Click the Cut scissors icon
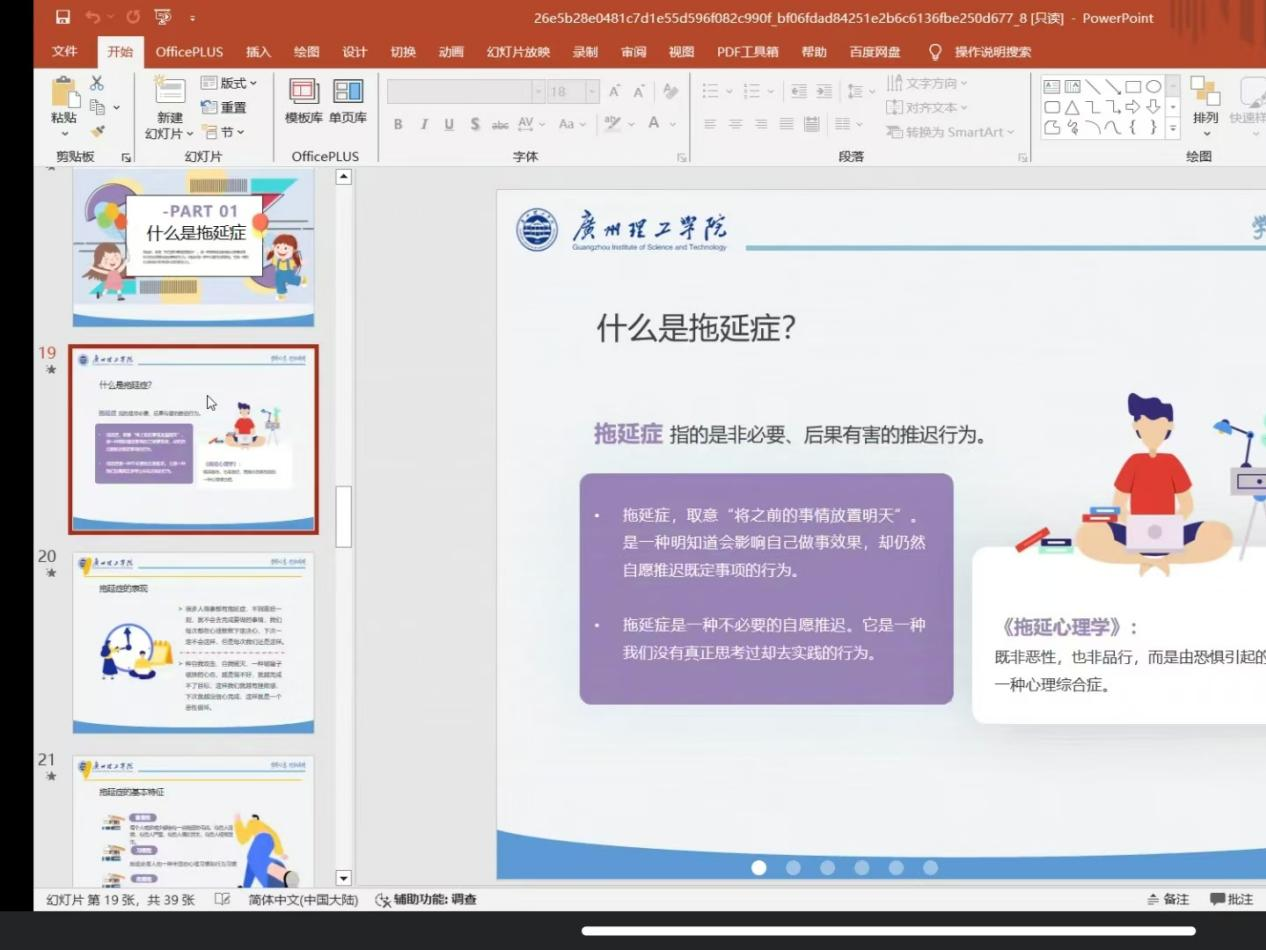The width and height of the screenshot is (1266, 950). pos(97,83)
